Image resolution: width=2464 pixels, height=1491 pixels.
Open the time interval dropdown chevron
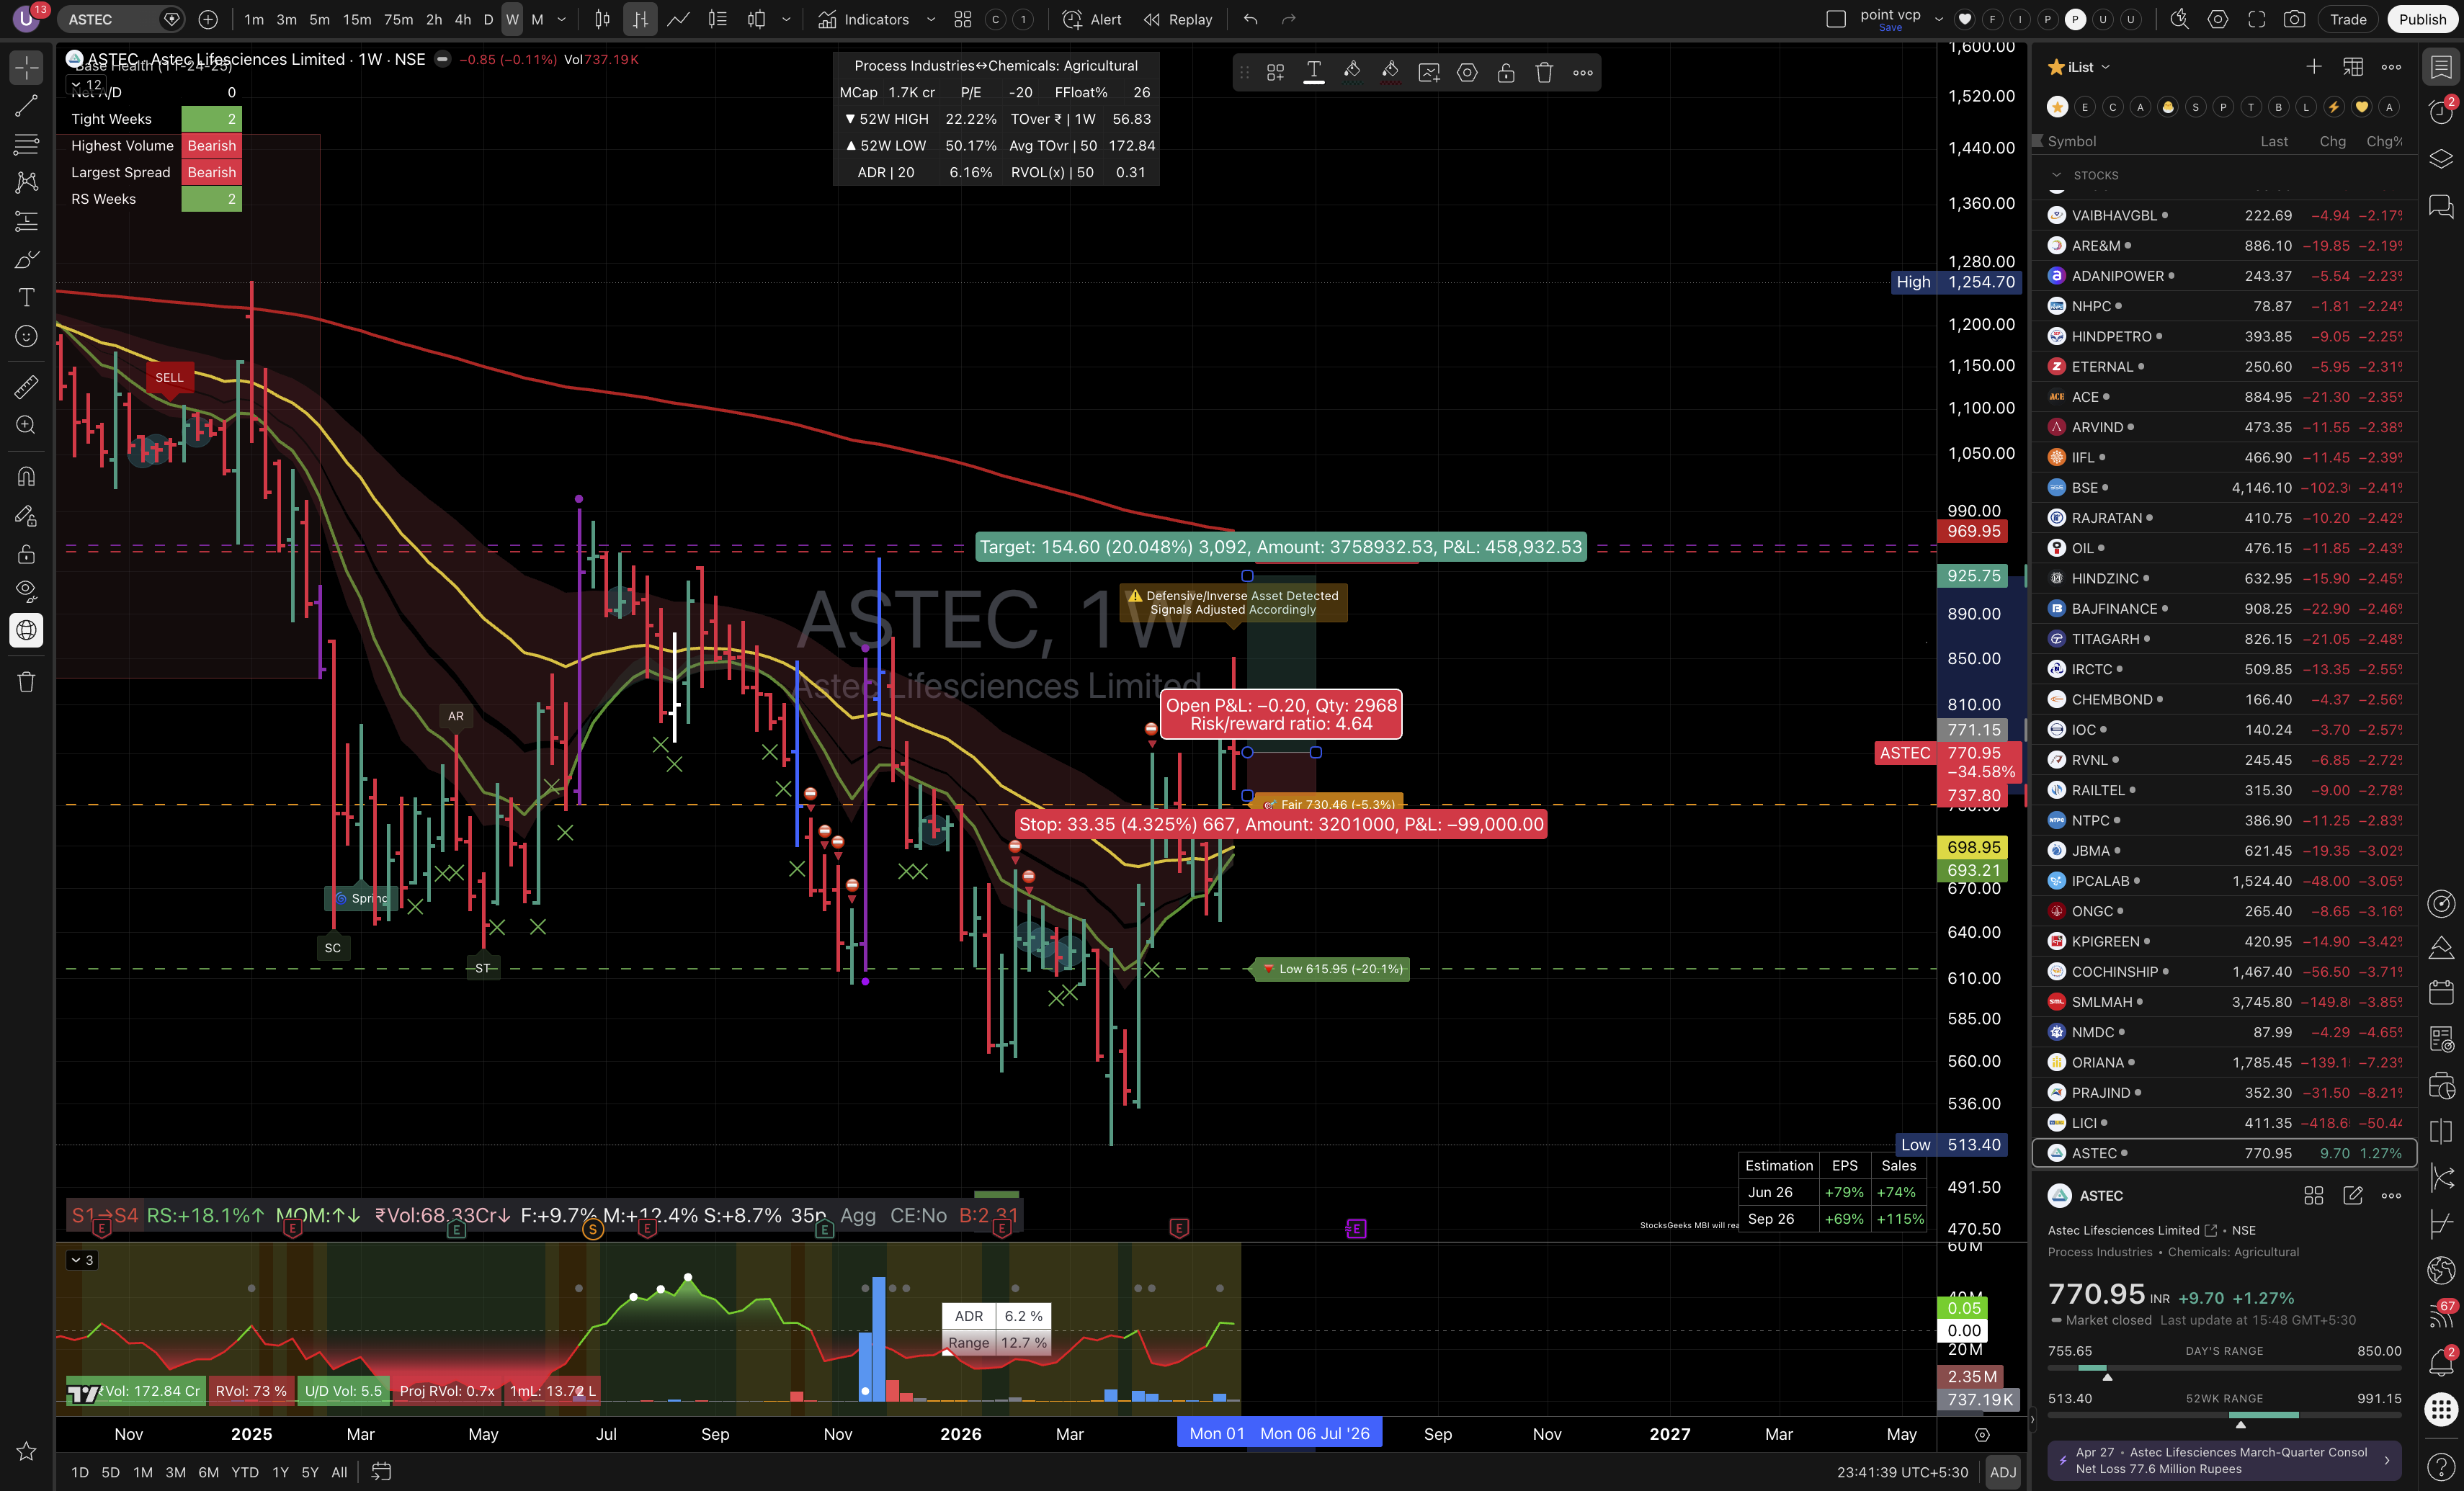point(561,19)
